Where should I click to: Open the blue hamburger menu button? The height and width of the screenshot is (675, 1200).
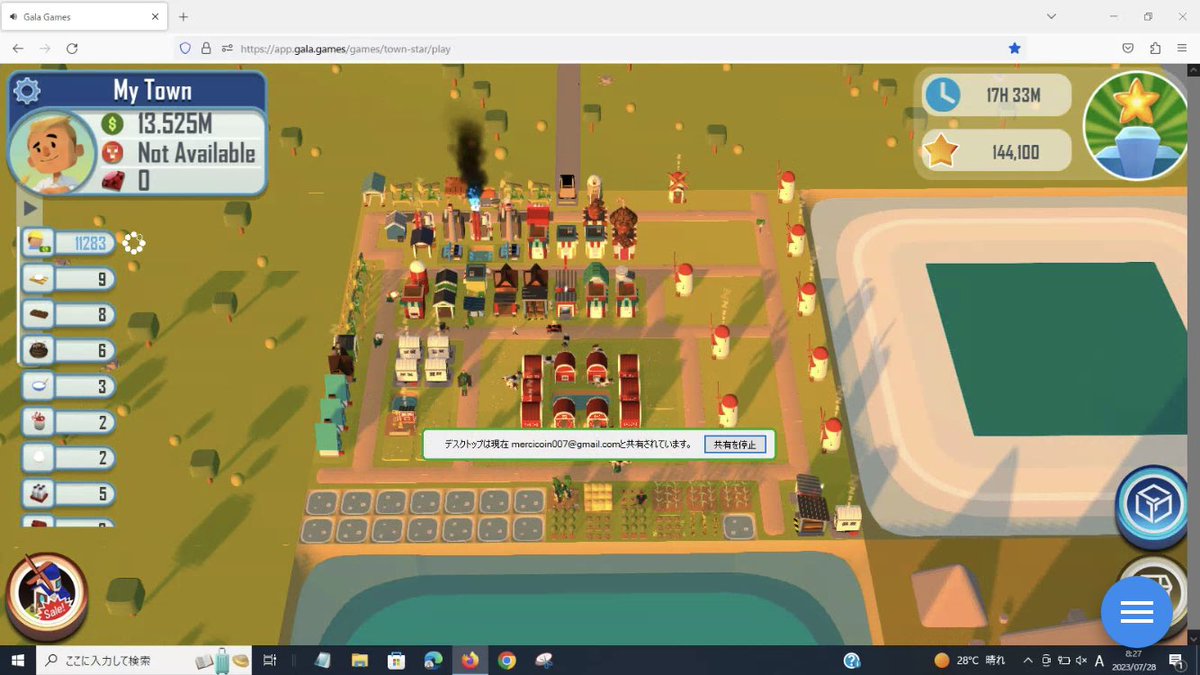(1136, 613)
